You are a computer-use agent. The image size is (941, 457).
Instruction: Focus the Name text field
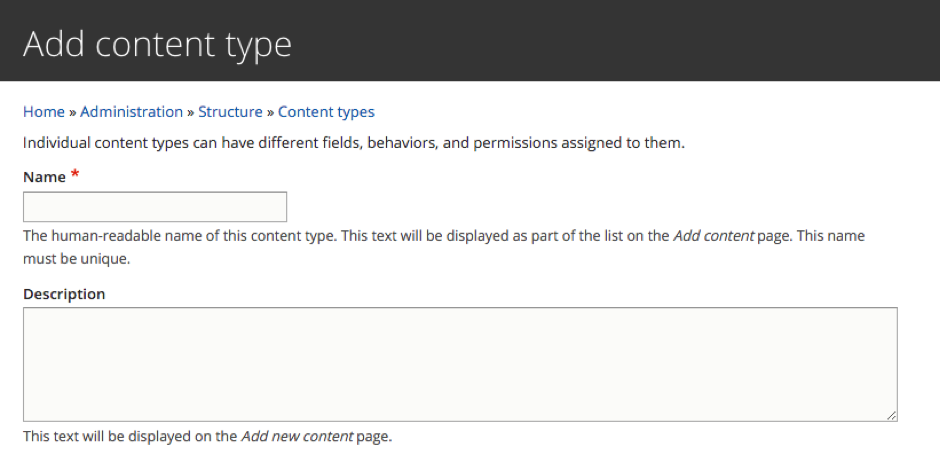click(x=155, y=207)
